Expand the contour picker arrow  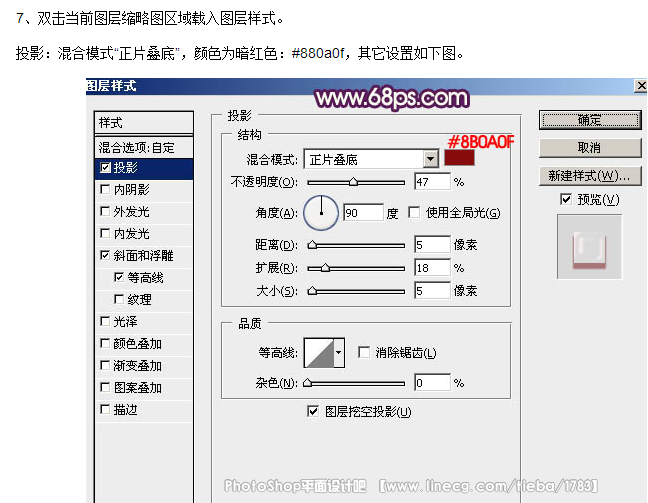click(x=339, y=353)
